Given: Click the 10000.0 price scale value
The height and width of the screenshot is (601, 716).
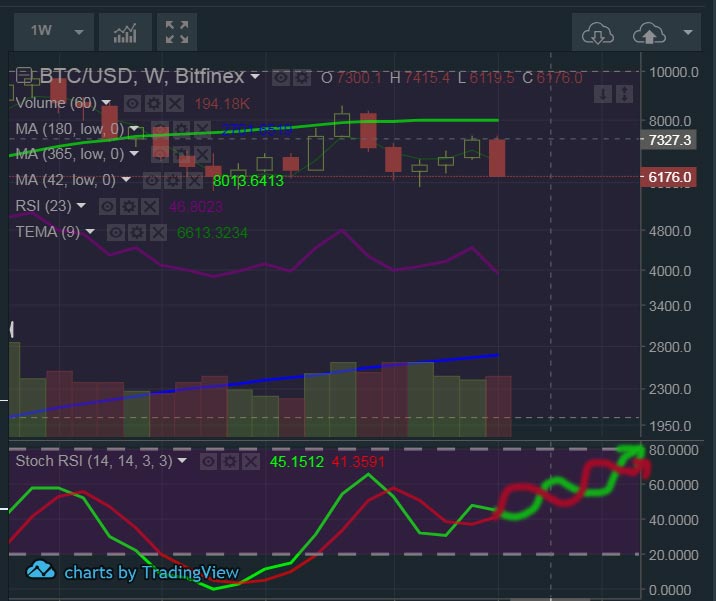Looking at the screenshot, I should (x=674, y=72).
